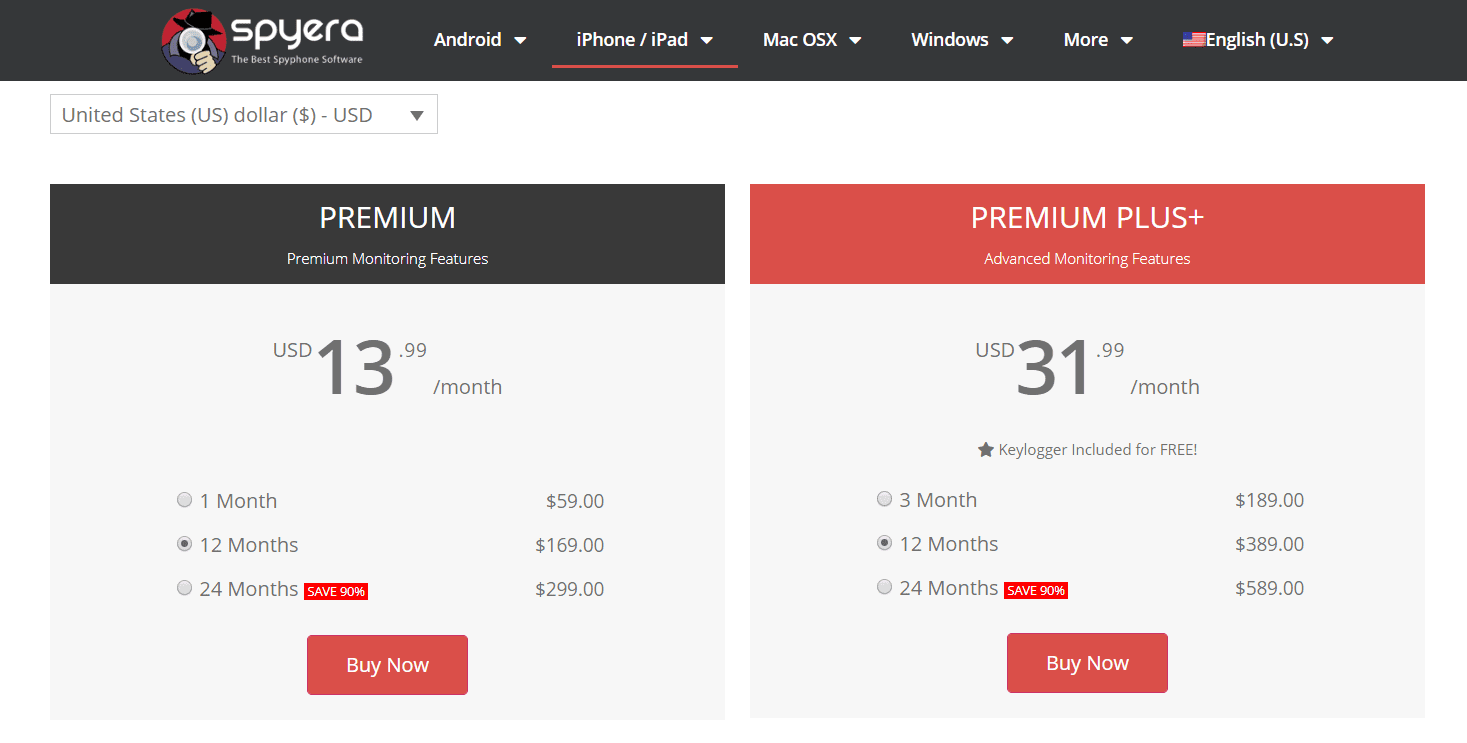Screen dimensions: 1467x743
Task: Expand the More menu
Action: [x=1097, y=40]
